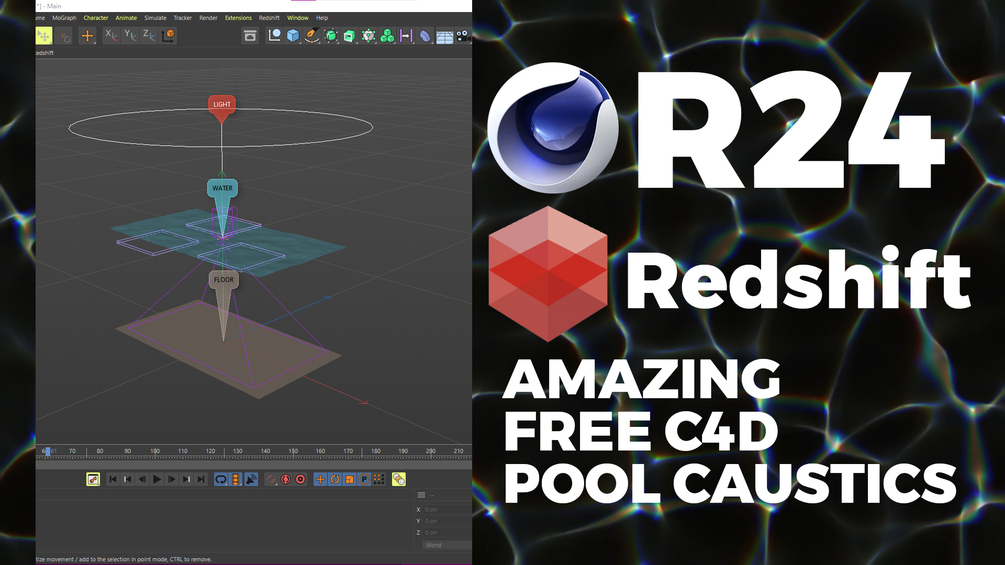Open the Animate menu
This screenshot has width=1005, height=565.
point(126,18)
